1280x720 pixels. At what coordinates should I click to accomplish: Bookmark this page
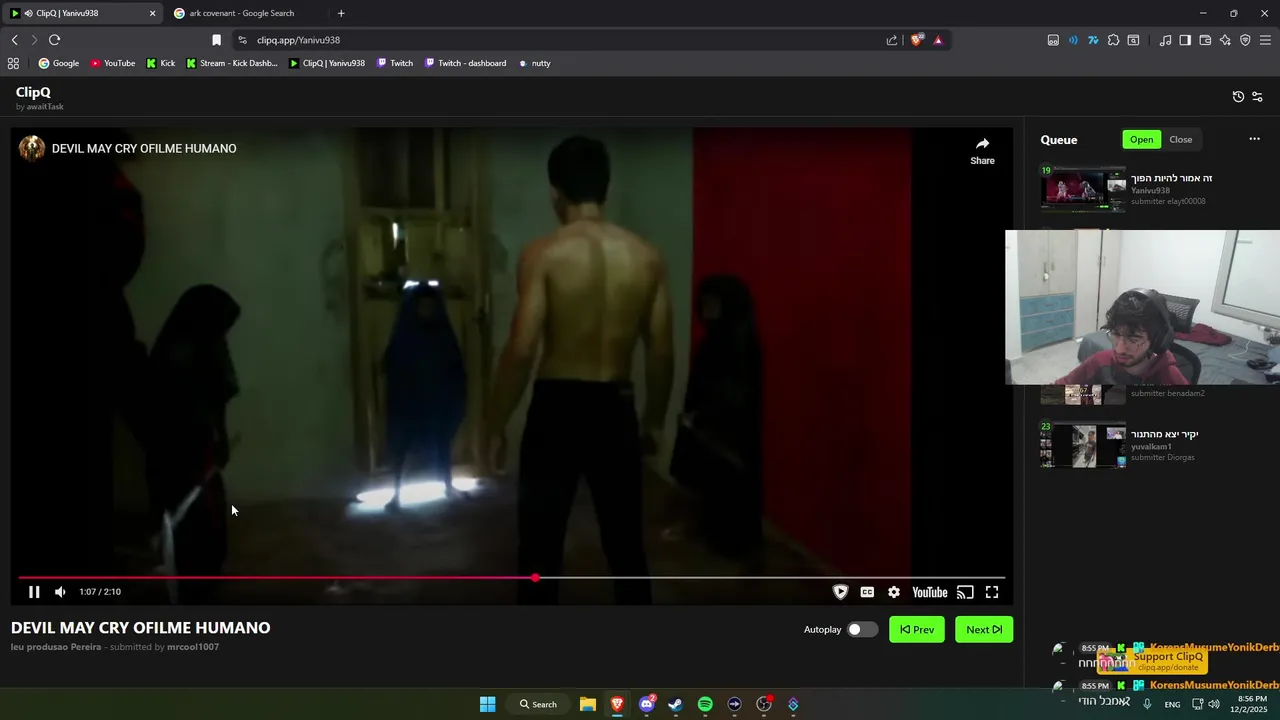coord(216,40)
